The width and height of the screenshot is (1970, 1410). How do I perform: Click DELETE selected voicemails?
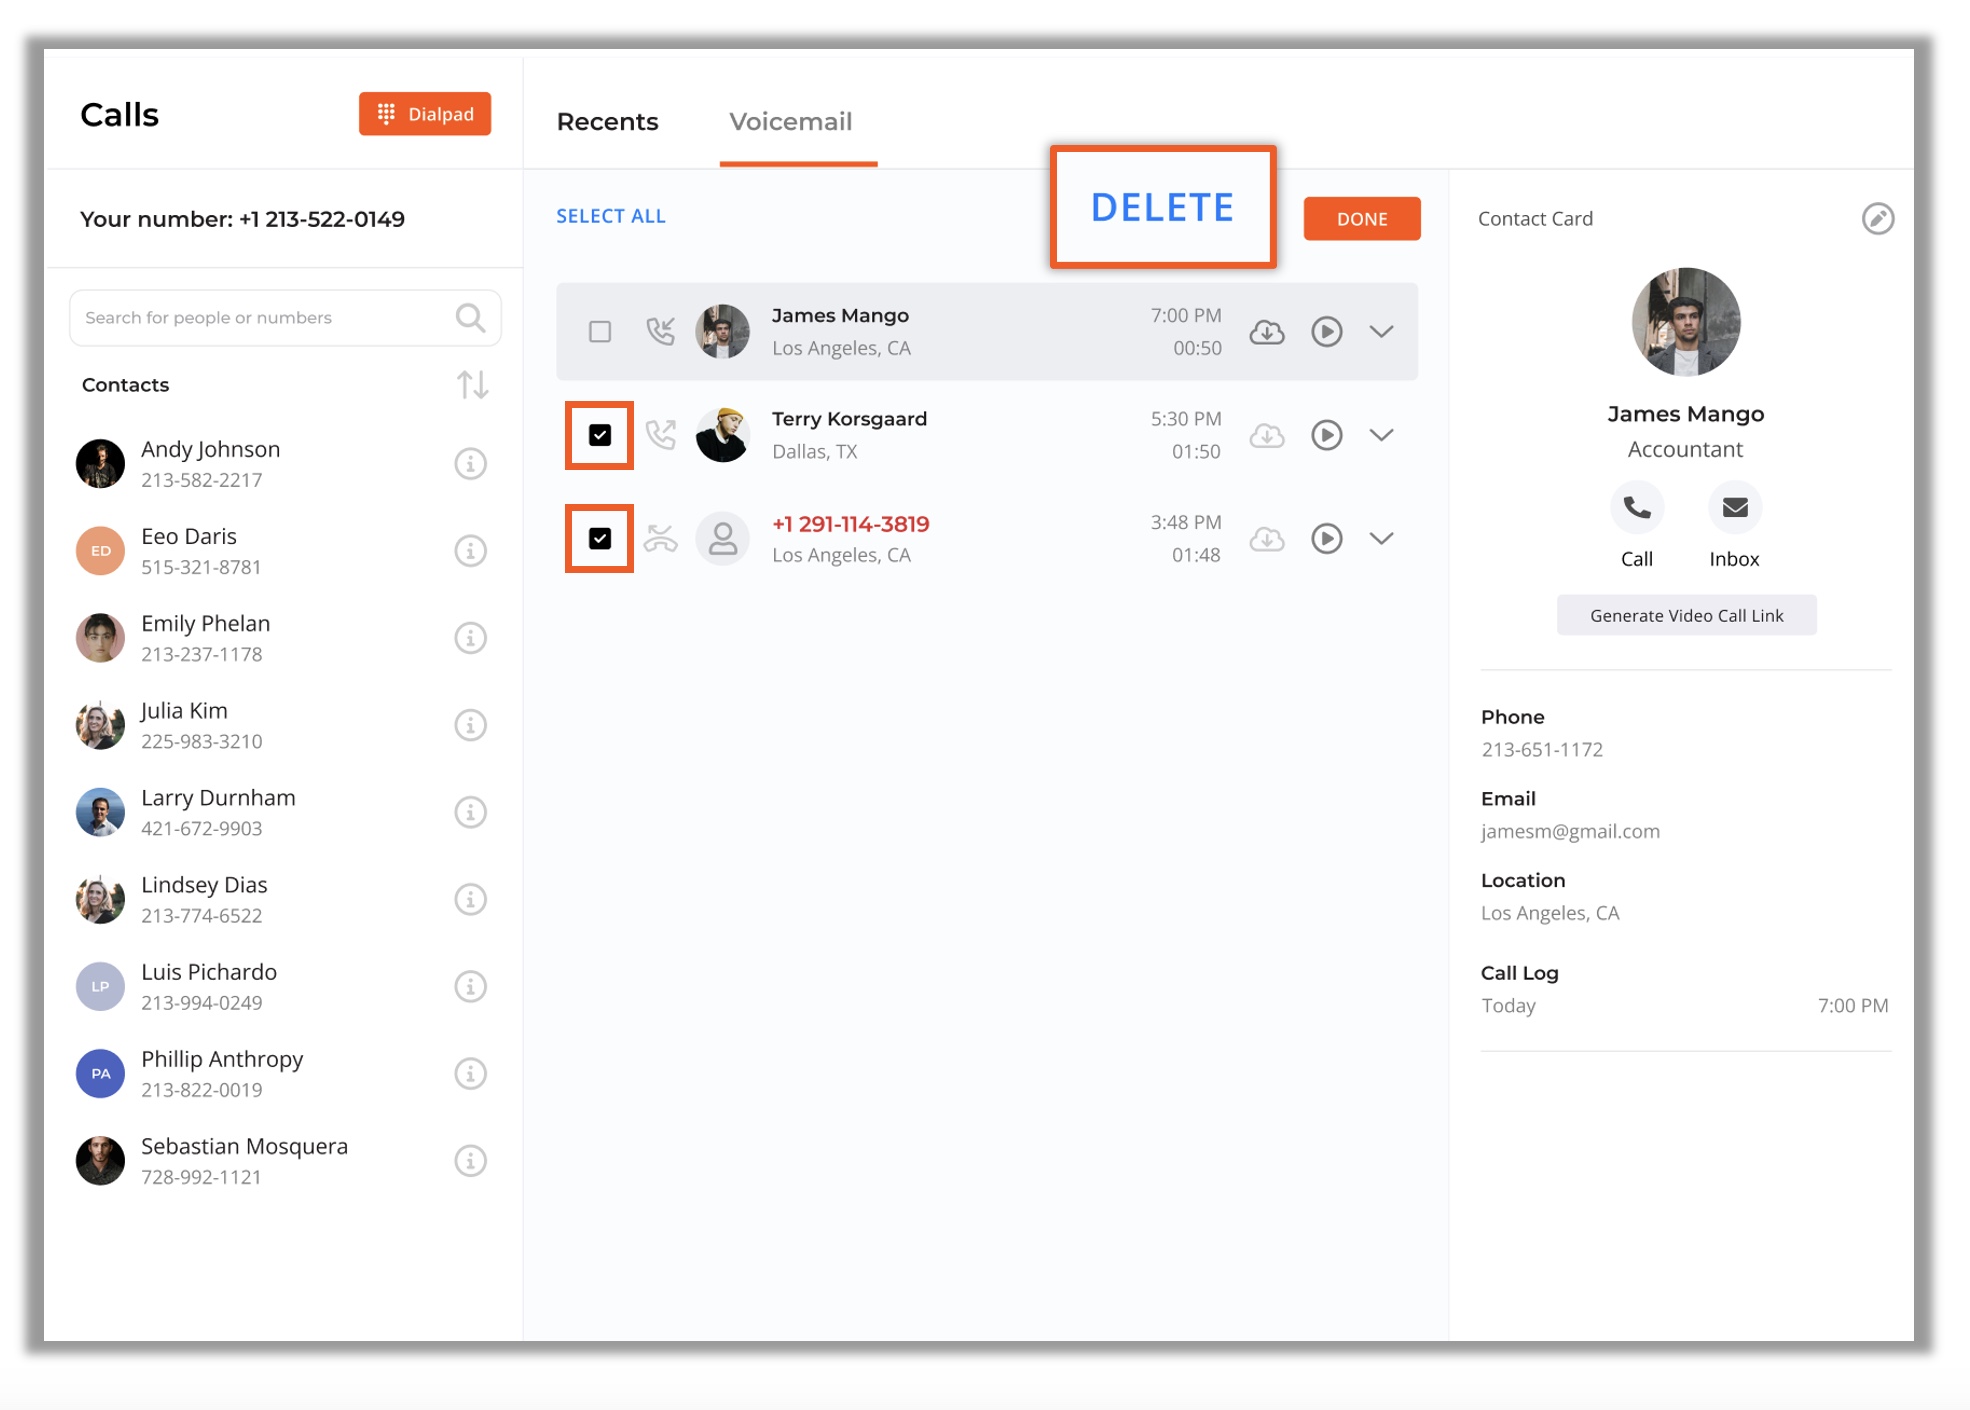(x=1162, y=207)
